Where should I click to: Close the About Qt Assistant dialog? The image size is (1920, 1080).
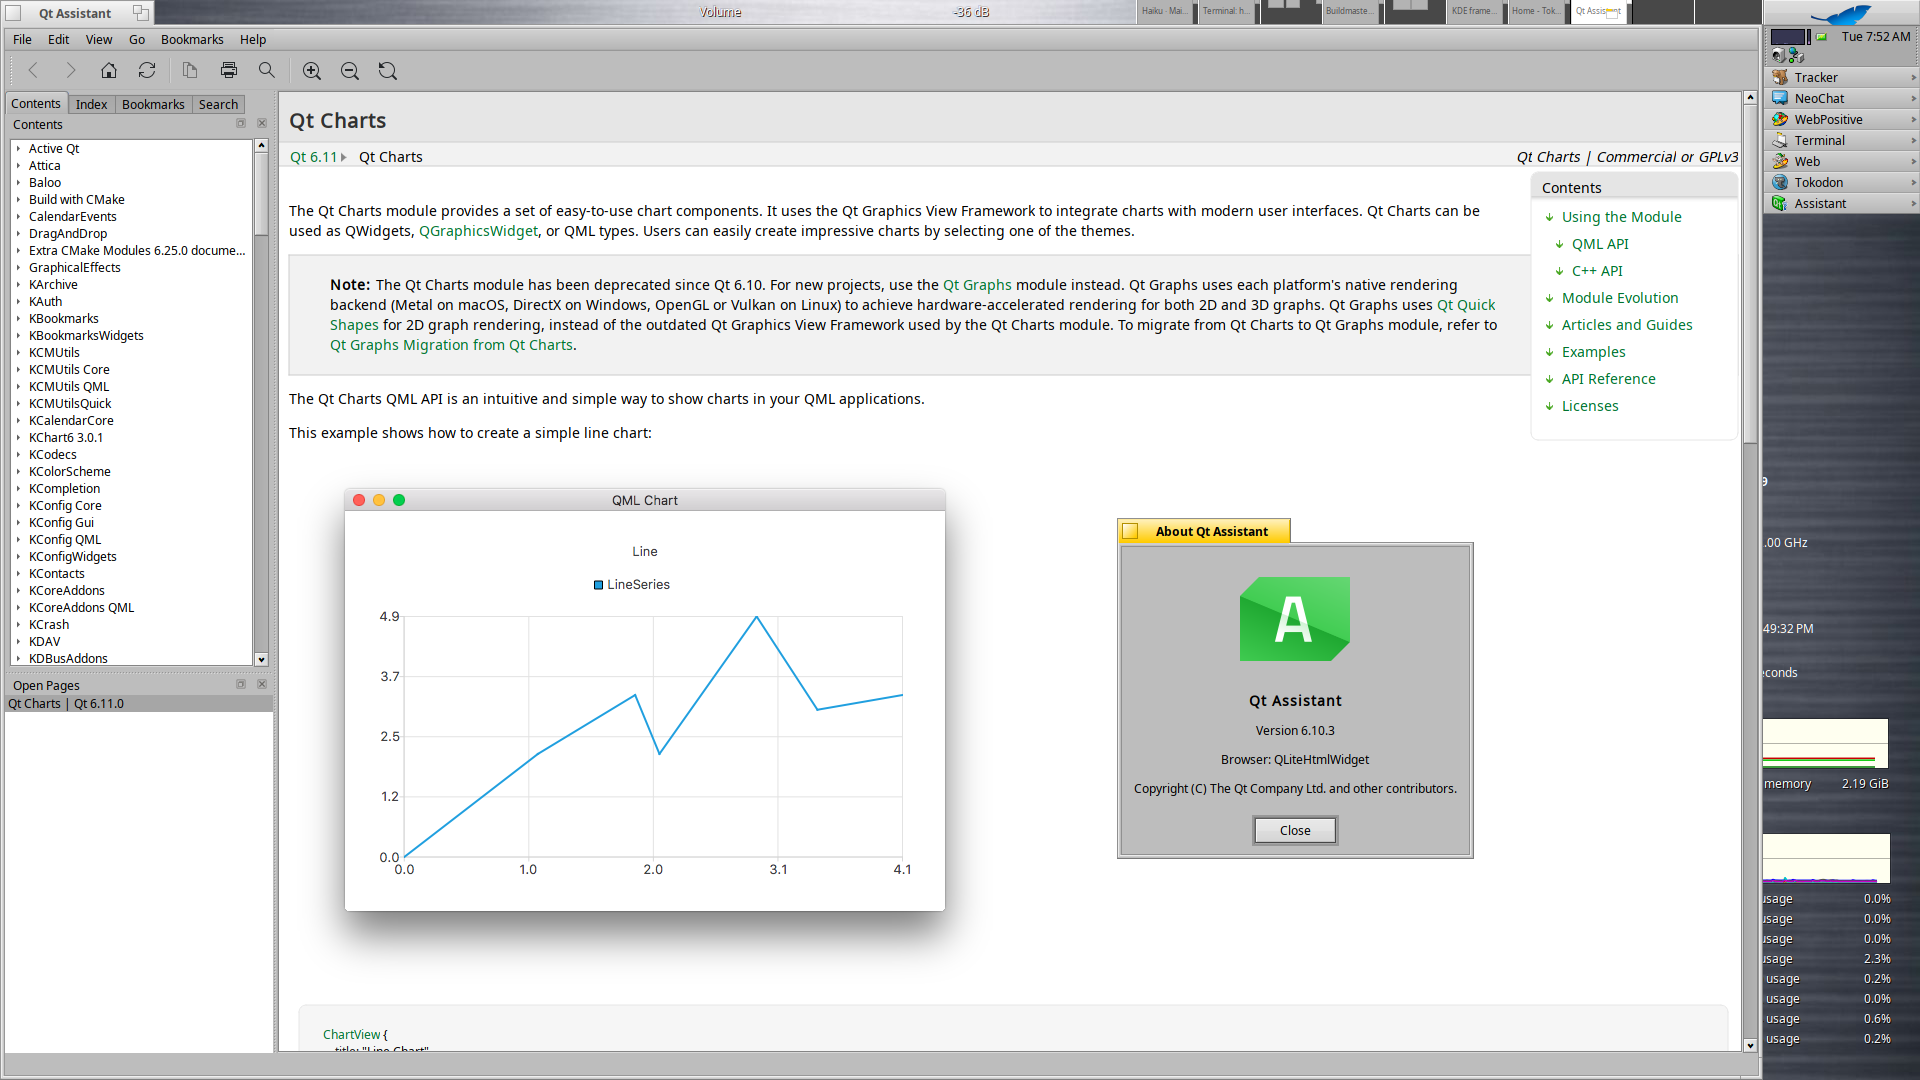click(x=1295, y=831)
